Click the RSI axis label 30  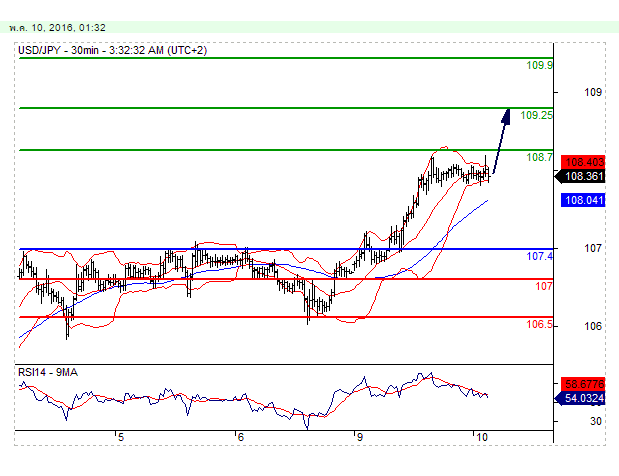point(596,422)
